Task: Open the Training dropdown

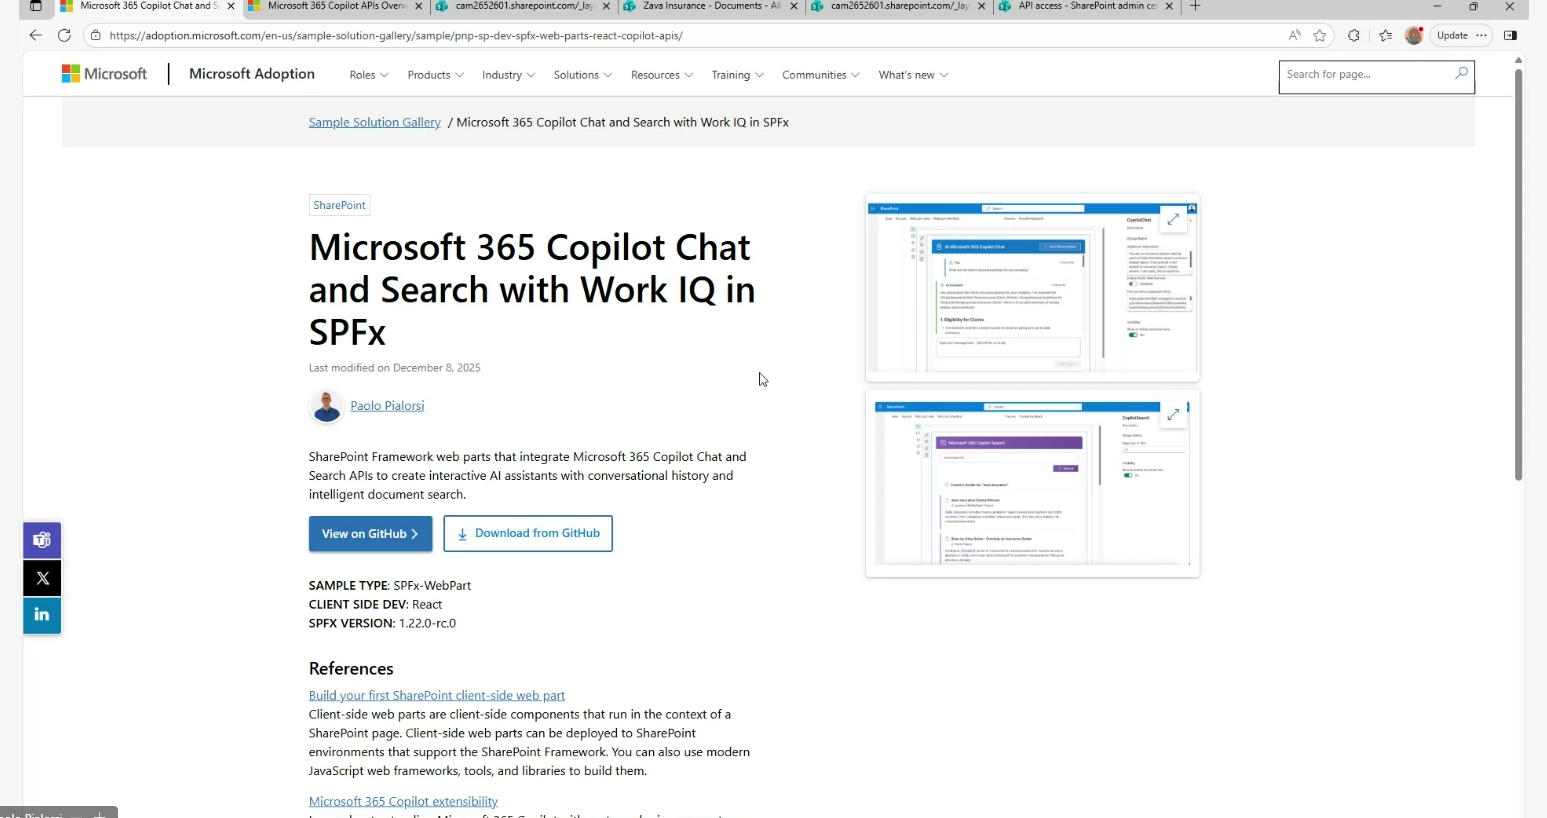Action: [738, 75]
